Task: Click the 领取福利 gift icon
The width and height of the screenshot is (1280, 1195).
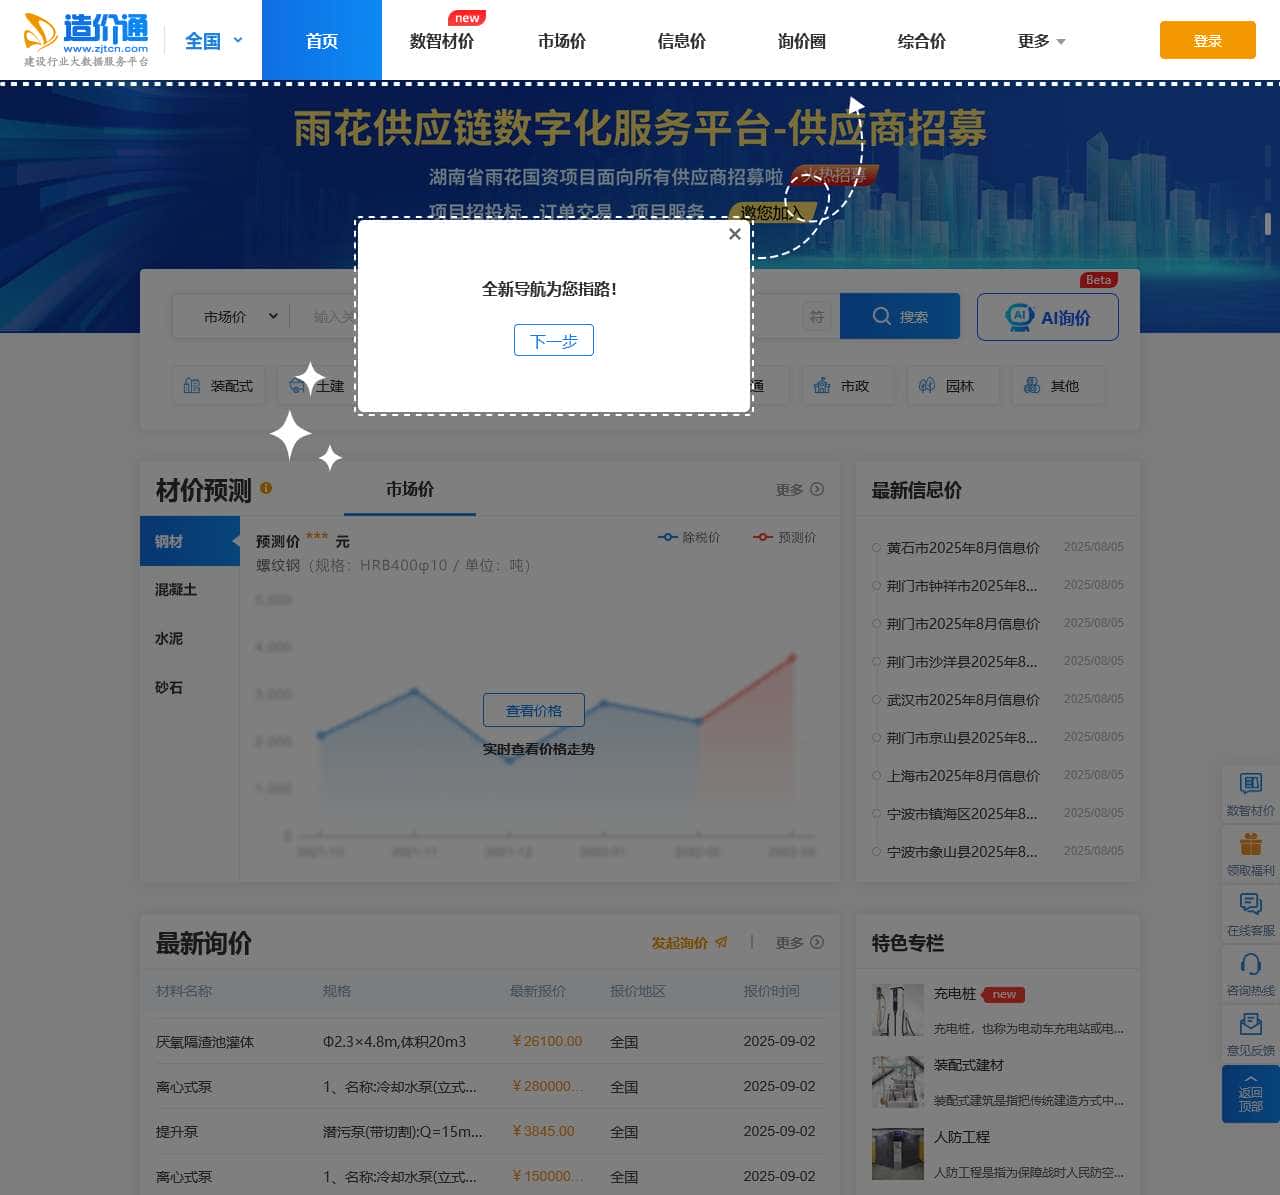Action: 1250,844
